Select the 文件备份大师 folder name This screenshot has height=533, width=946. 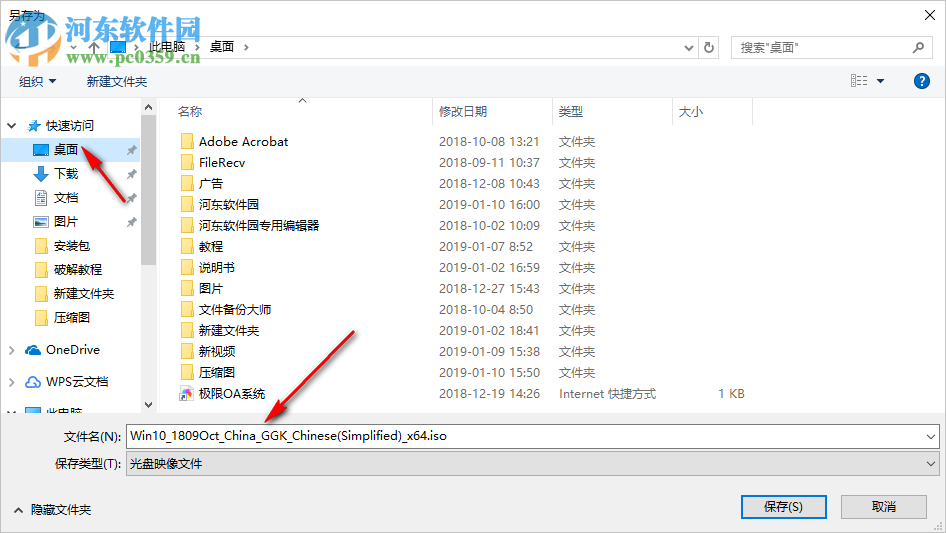(x=235, y=310)
